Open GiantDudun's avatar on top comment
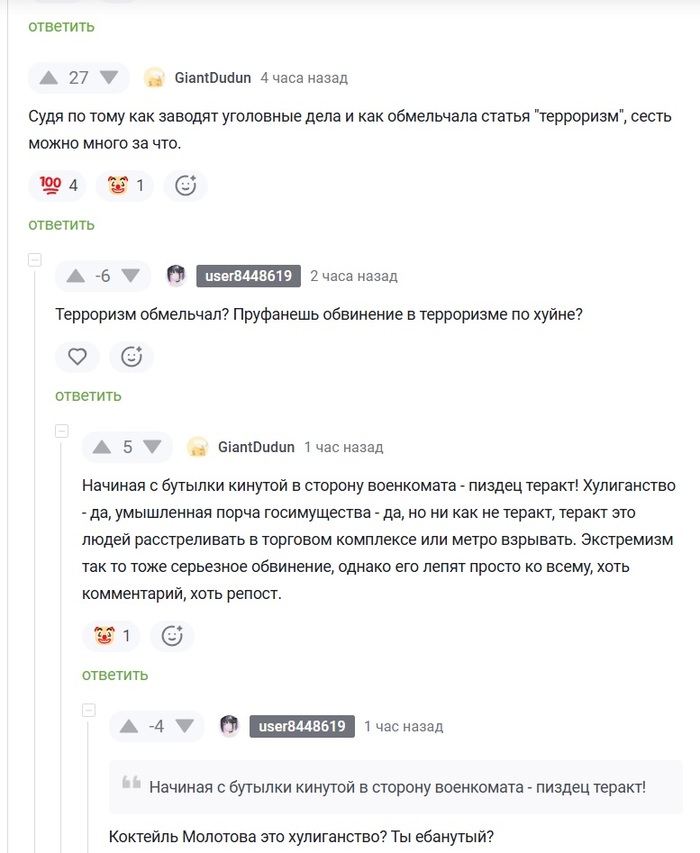Viewport: 700px width, 853px height. point(154,78)
